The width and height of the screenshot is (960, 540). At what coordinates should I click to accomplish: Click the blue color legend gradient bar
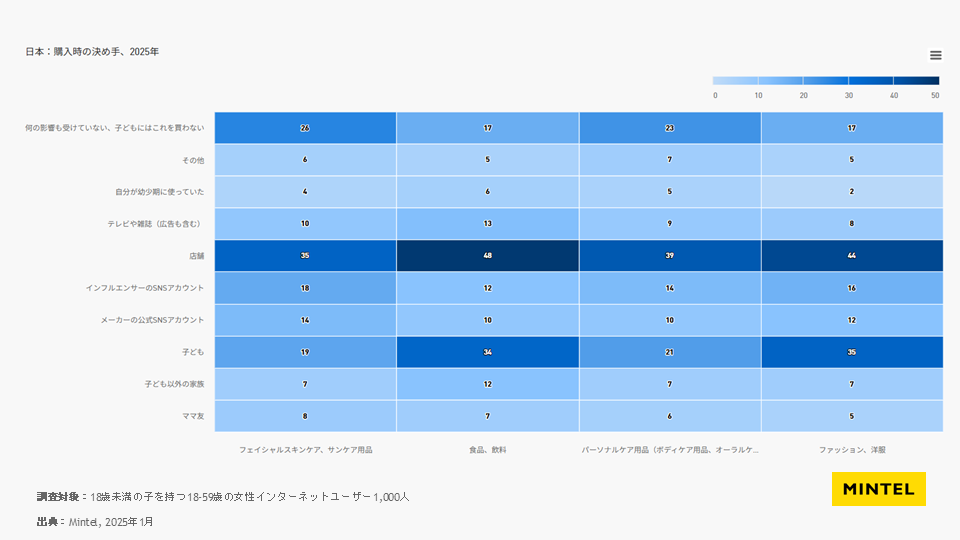coord(826,81)
